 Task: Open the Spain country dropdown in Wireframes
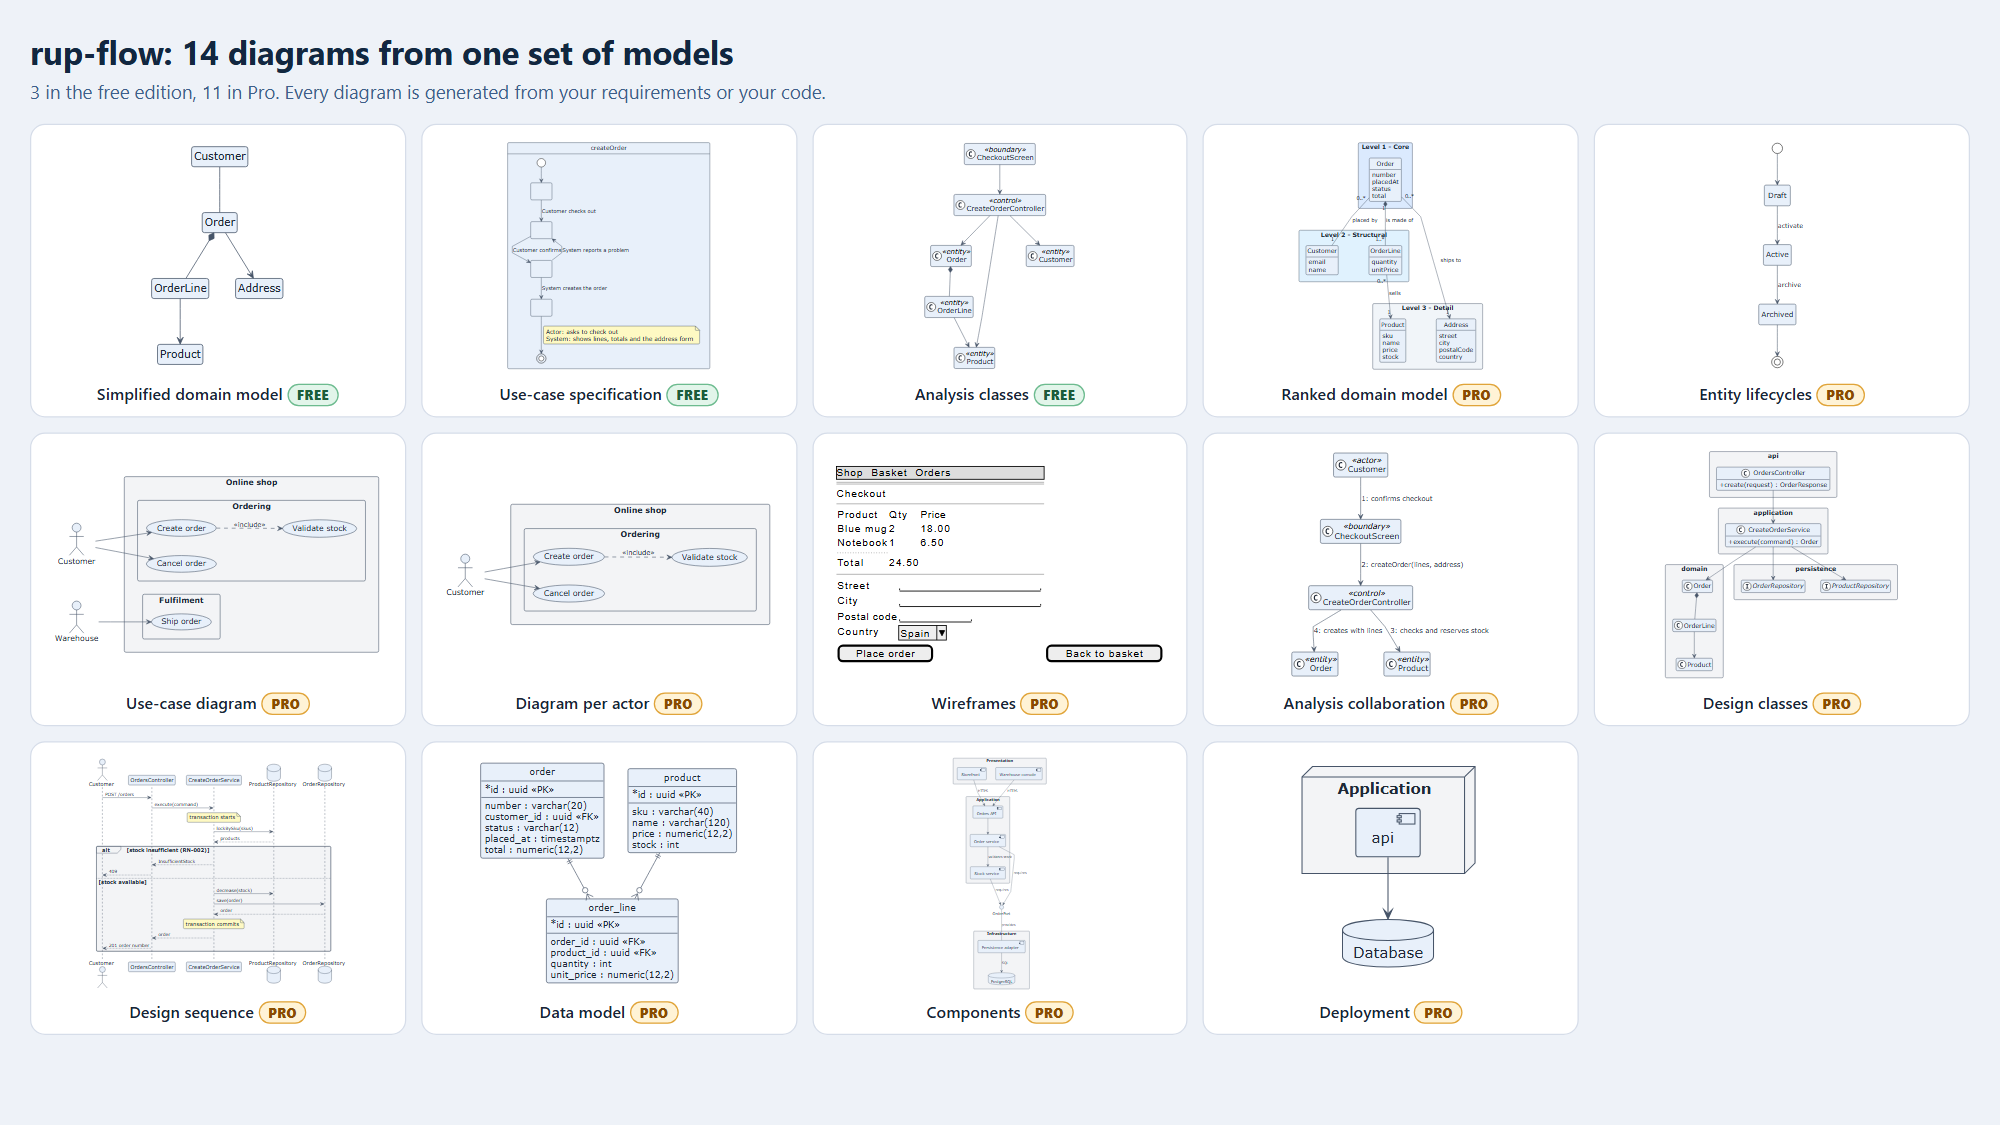click(922, 633)
